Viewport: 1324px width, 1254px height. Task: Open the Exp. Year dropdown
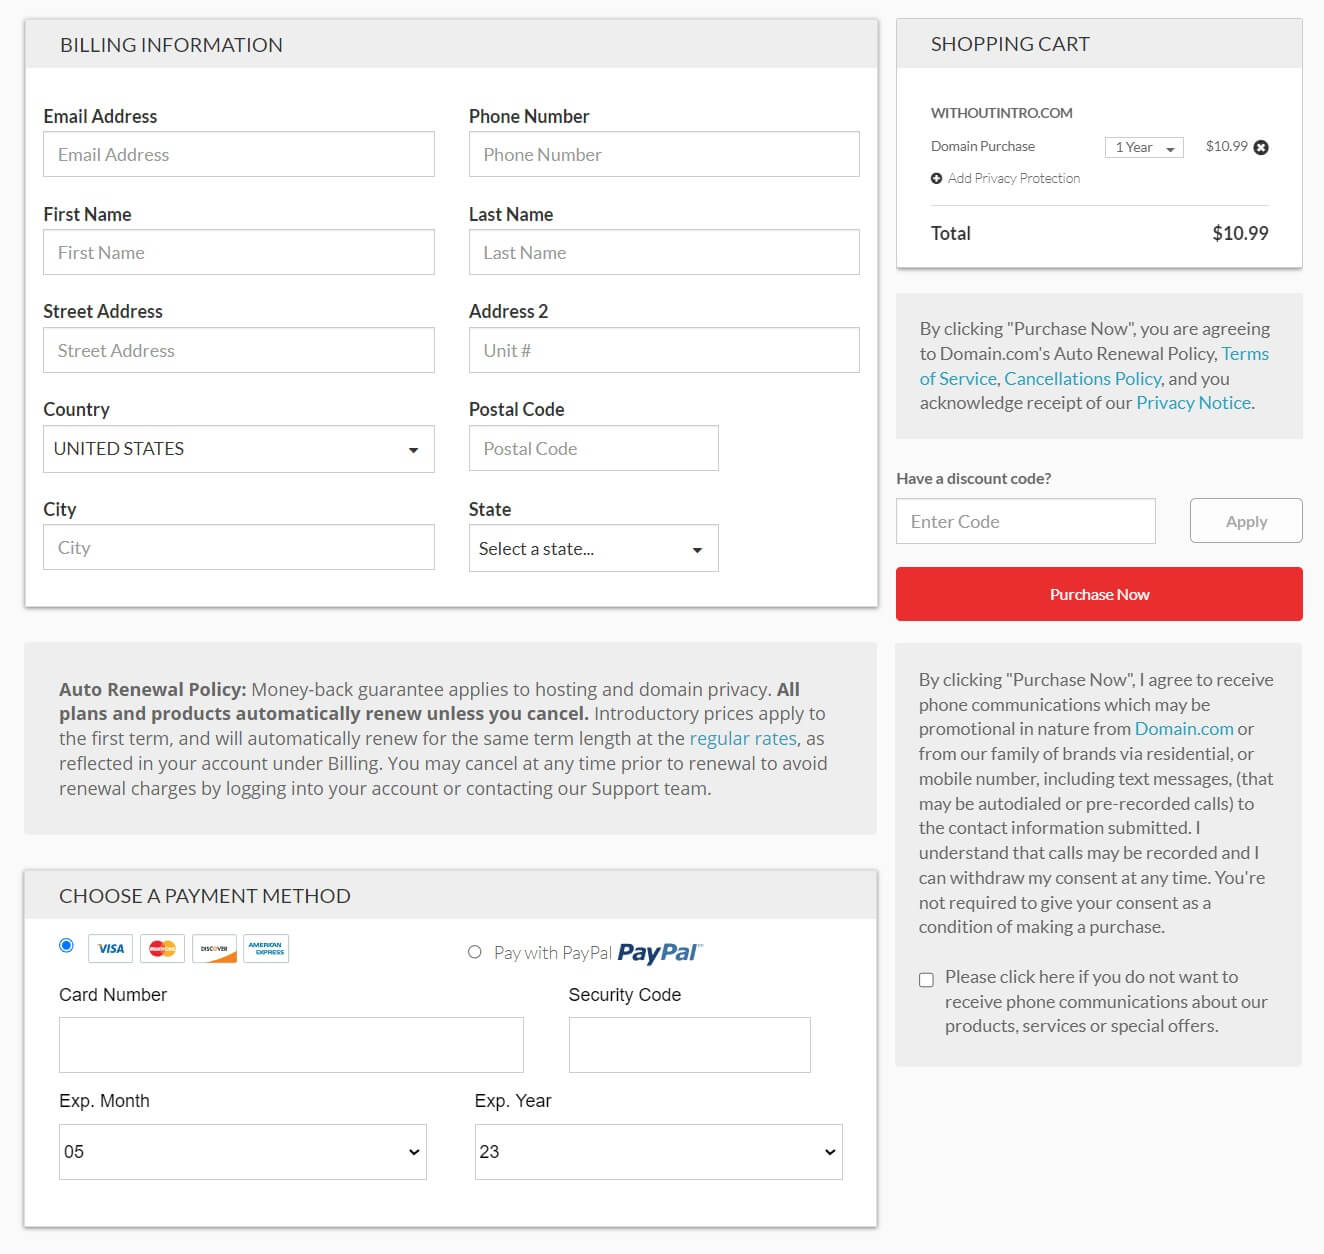pyautogui.click(x=658, y=1152)
